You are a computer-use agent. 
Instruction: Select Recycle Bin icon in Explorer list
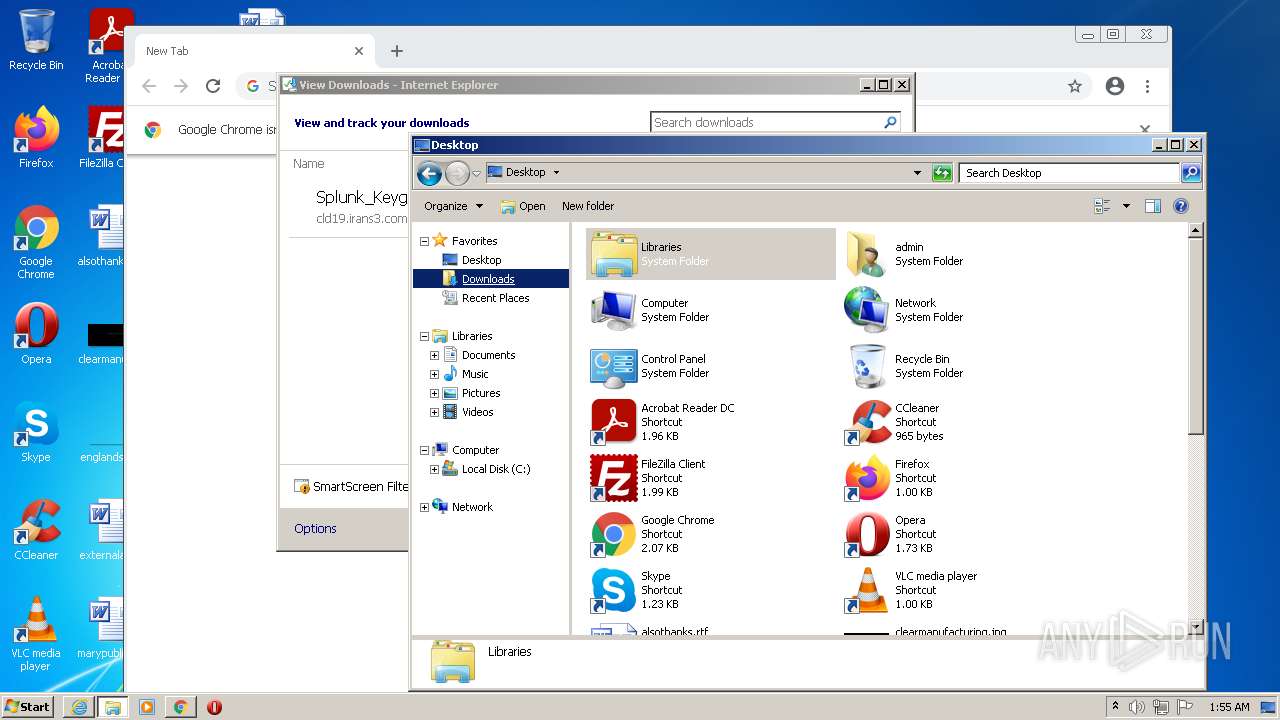(x=866, y=366)
